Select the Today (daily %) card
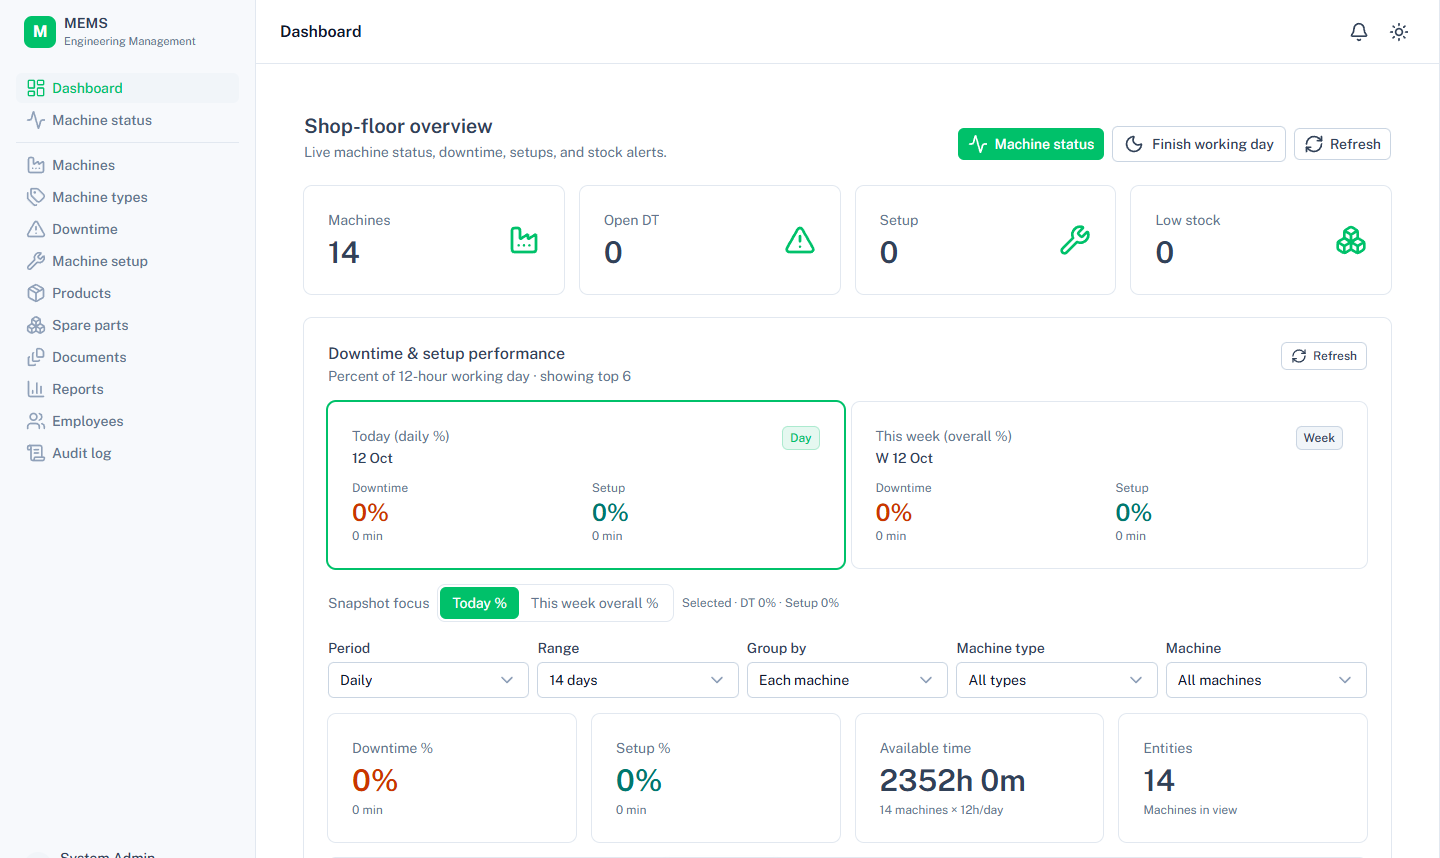The image size is (1440, 858). [x=586, y=485]
